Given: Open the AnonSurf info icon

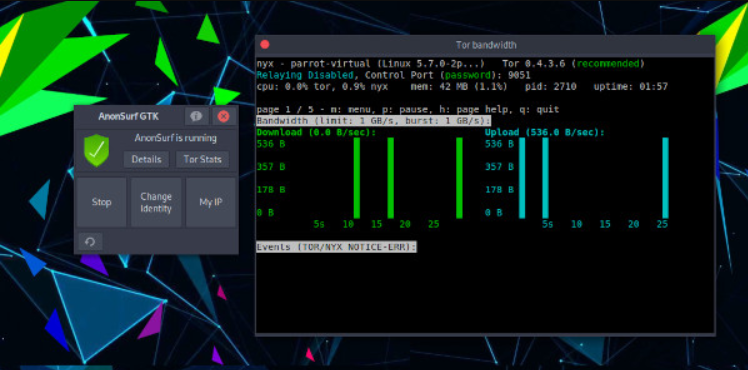Looking at the screenshot, I should pos(196,116).
